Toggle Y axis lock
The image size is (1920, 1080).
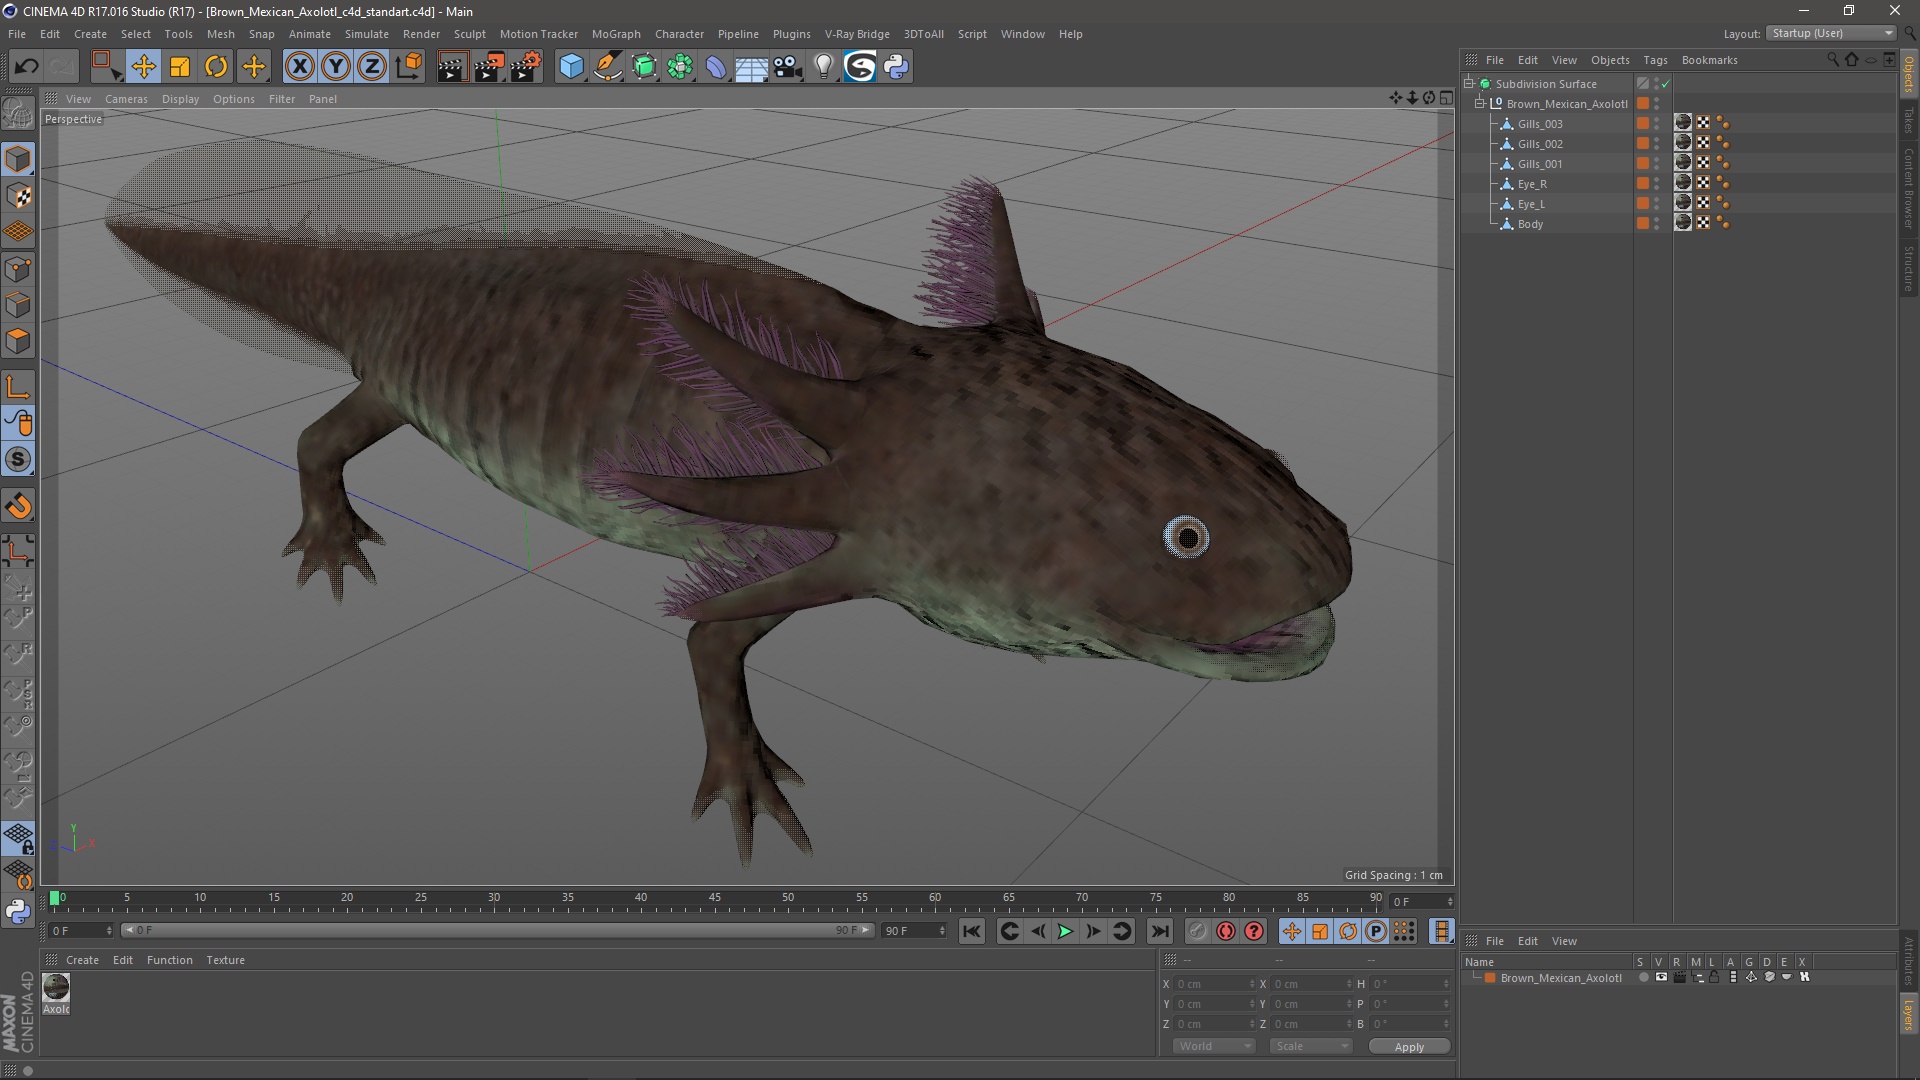coord(336,67)
